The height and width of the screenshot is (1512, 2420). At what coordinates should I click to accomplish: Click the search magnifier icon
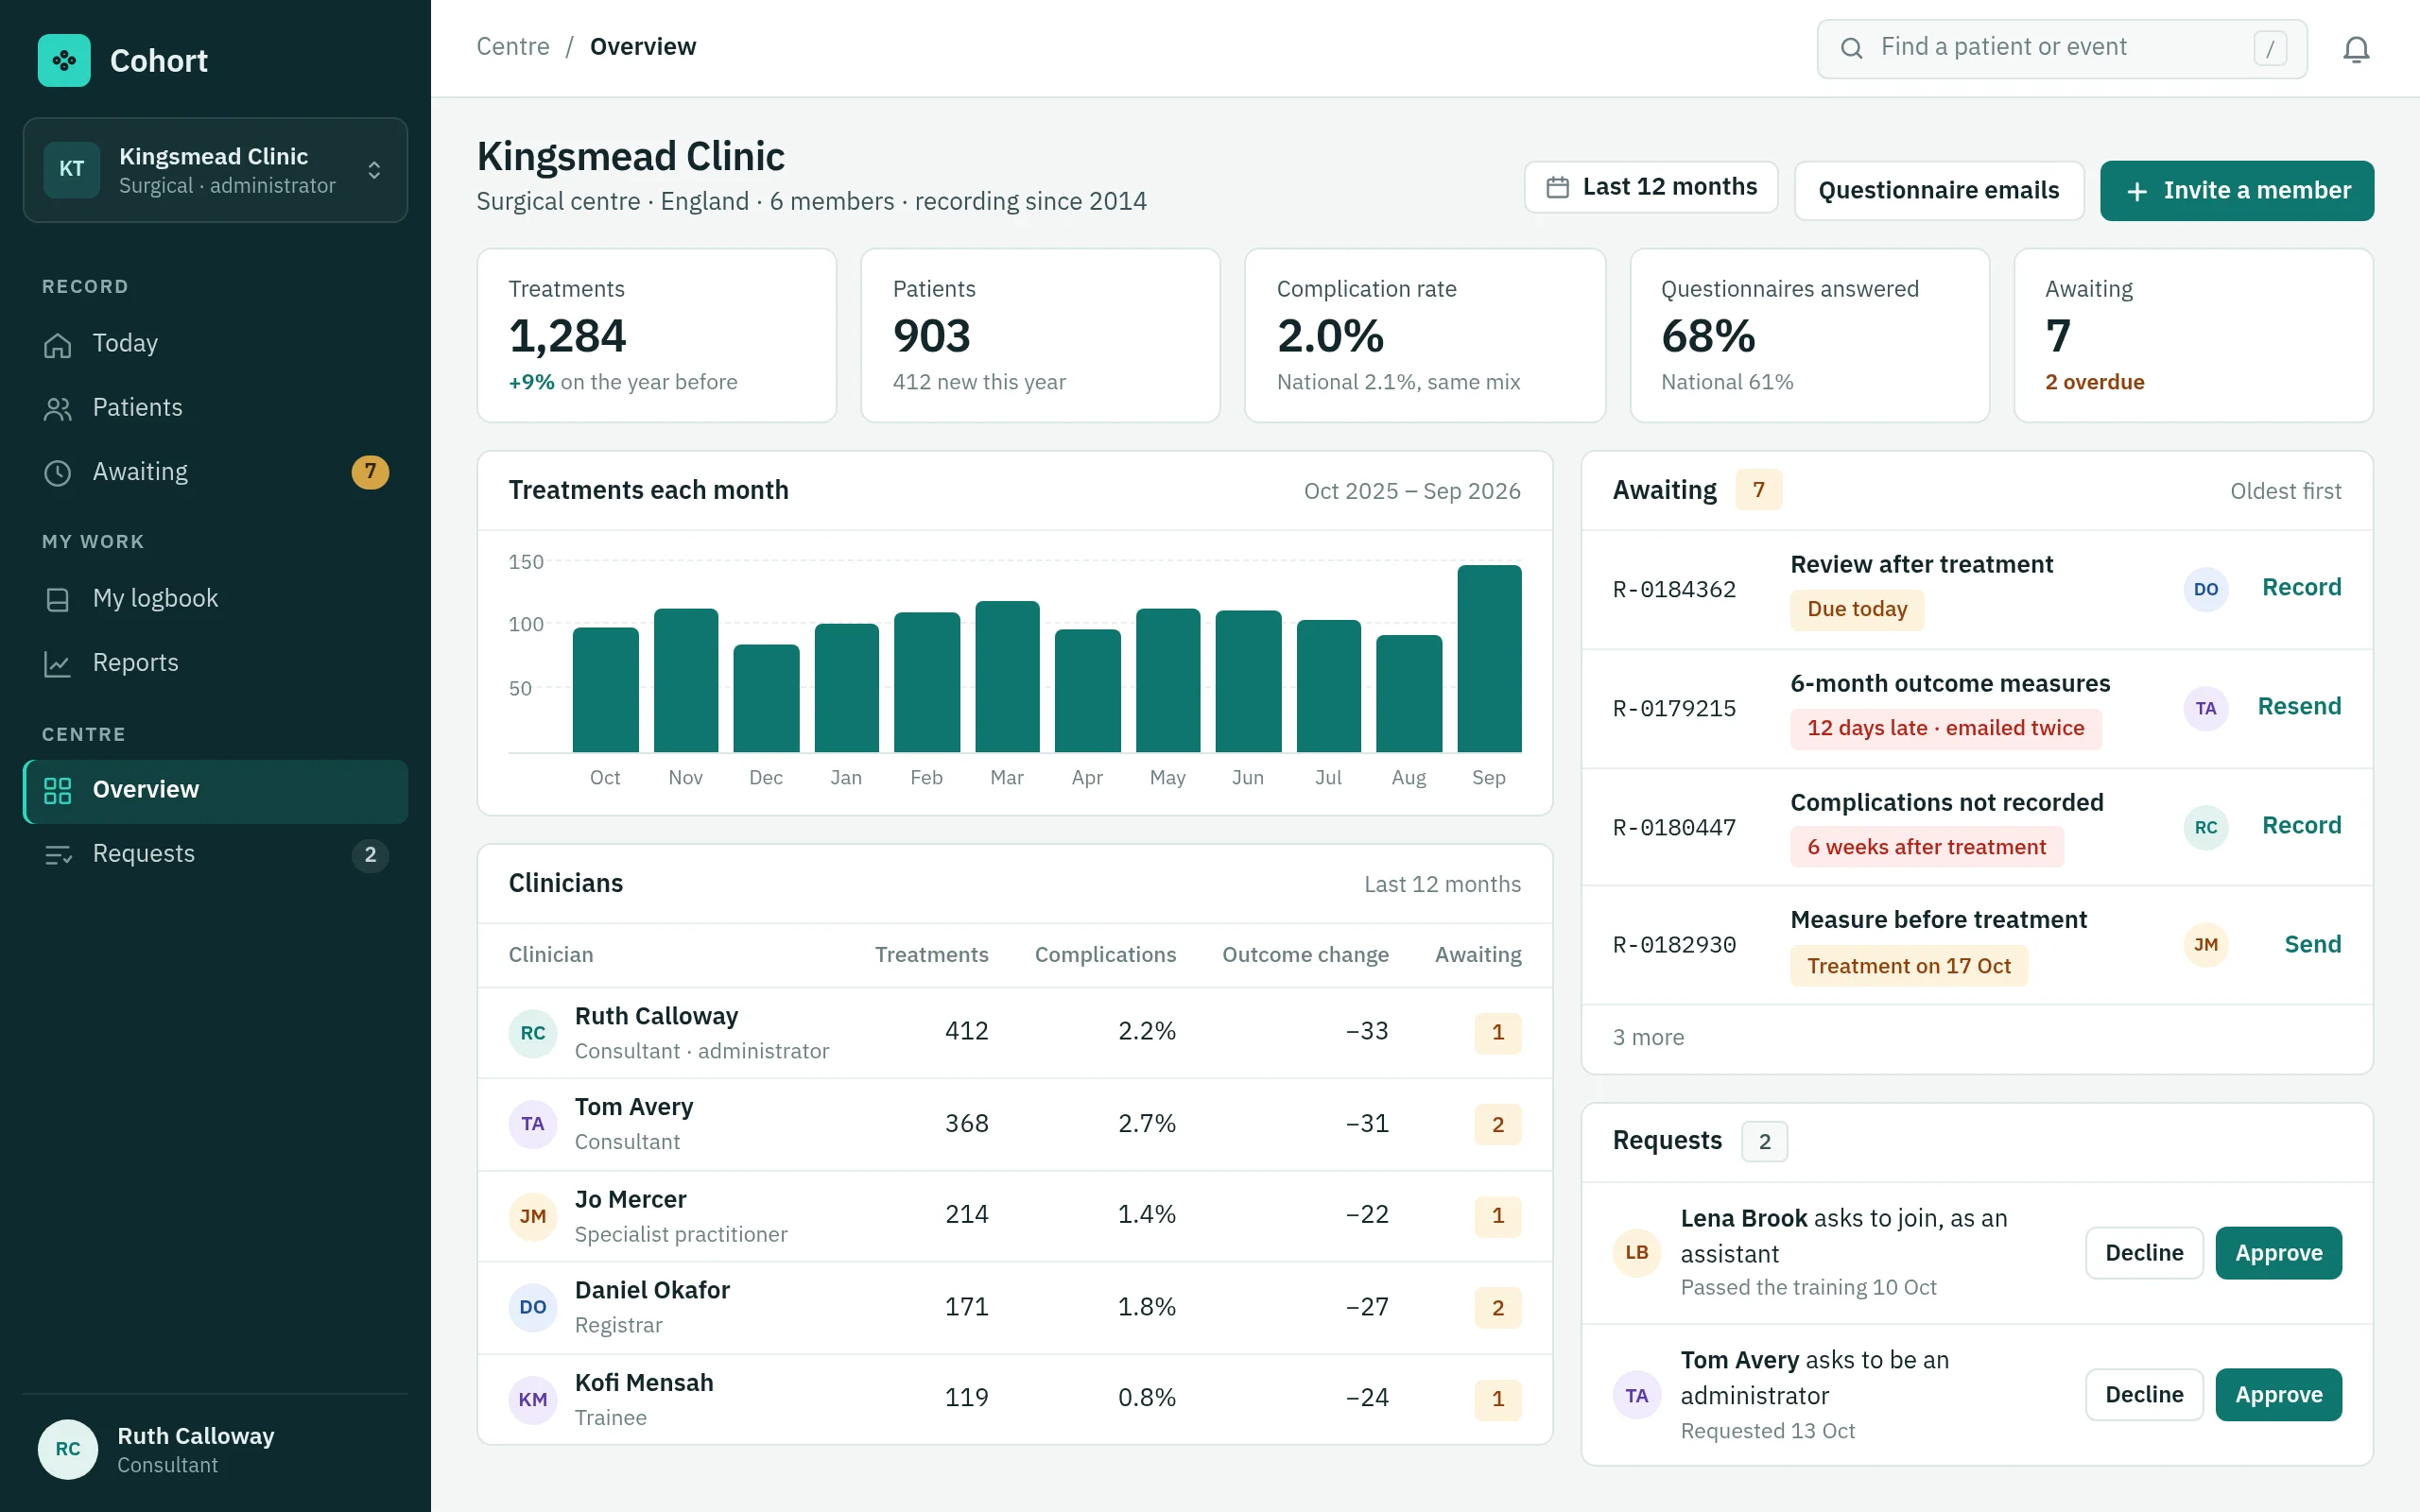(x=1851, y=48)
